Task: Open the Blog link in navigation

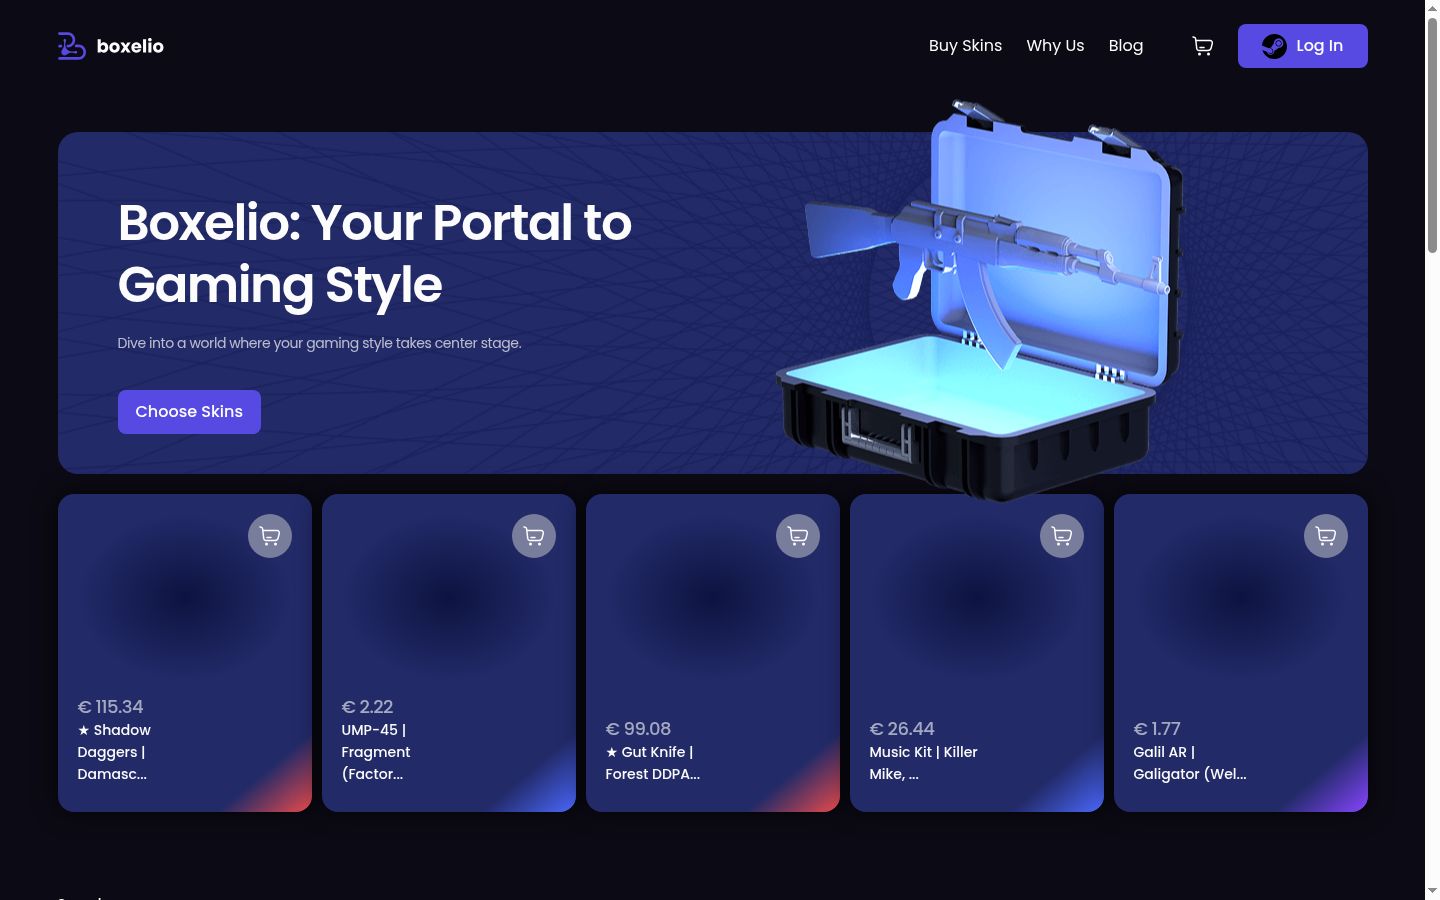Action: [1126, 46]
